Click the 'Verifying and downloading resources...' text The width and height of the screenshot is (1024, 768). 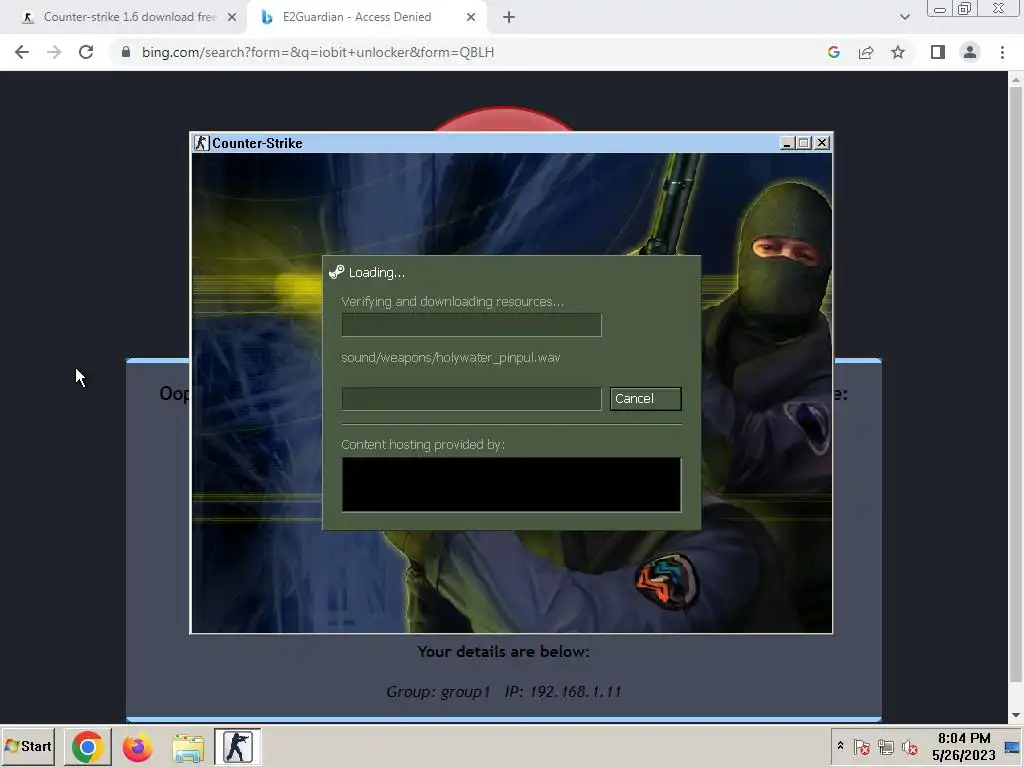[452, 302]
